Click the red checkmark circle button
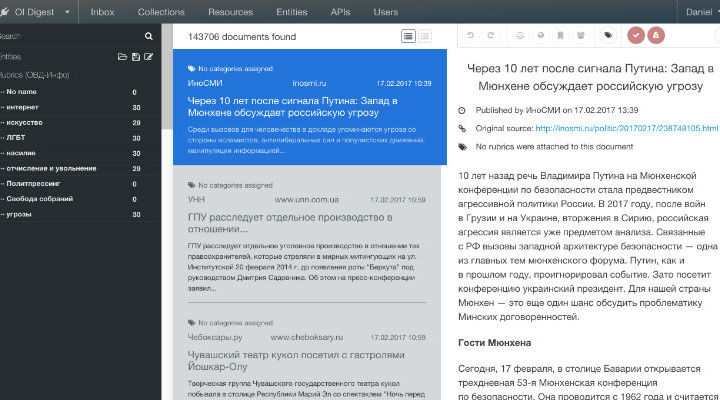This screenshot has width=720, height=400. (x=635, y=35)
